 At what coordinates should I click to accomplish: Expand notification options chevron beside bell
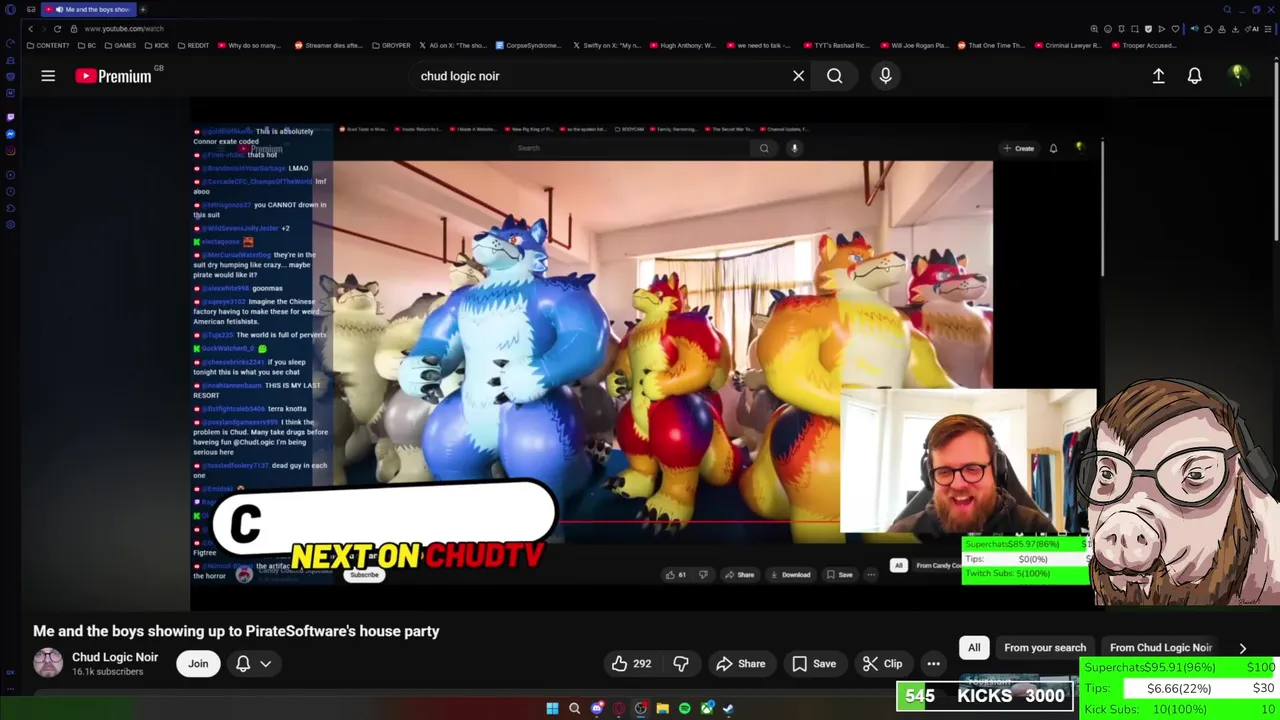pyautogui.click(x=266, y=664)
